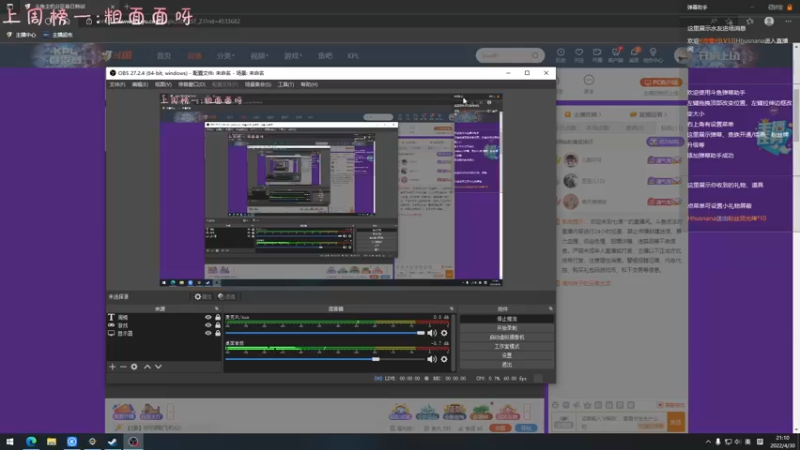
Task: Click the Exit button in OBS controls
Action: point(507,365)
